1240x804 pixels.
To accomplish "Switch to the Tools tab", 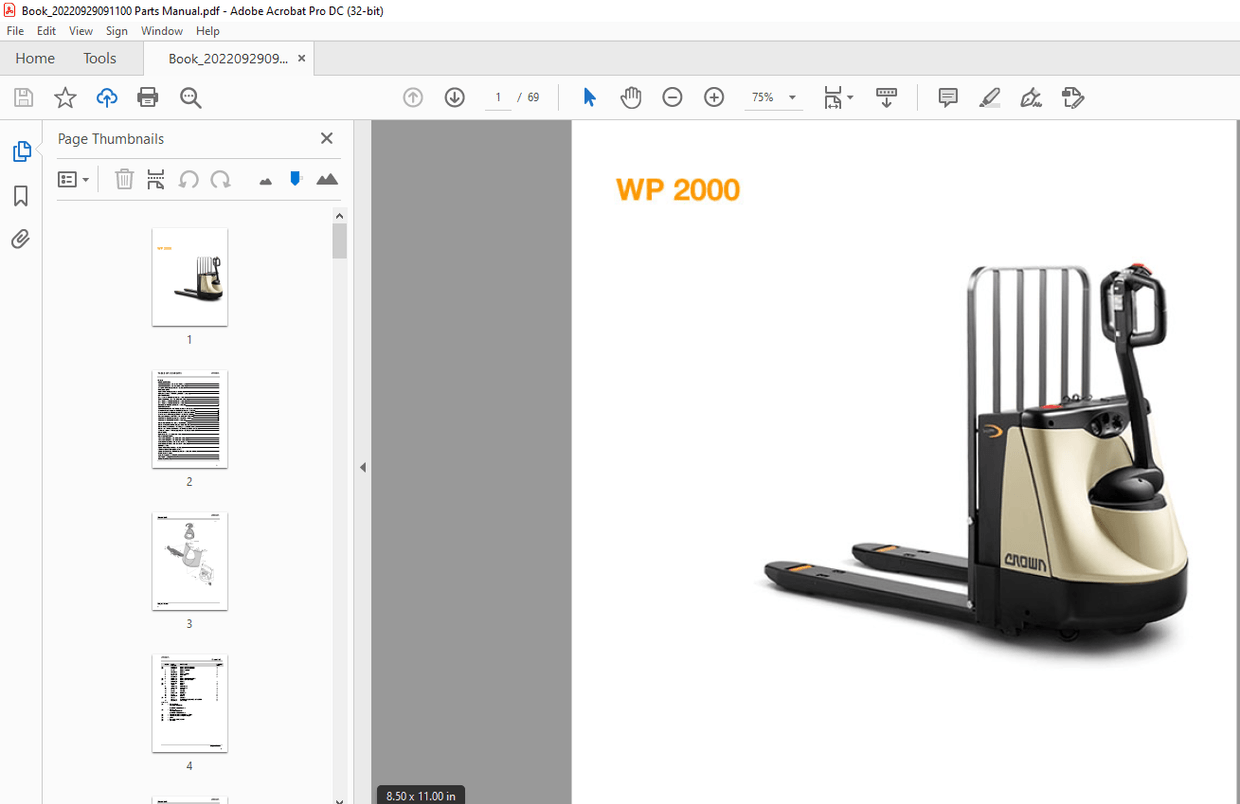I will point(99,58).
